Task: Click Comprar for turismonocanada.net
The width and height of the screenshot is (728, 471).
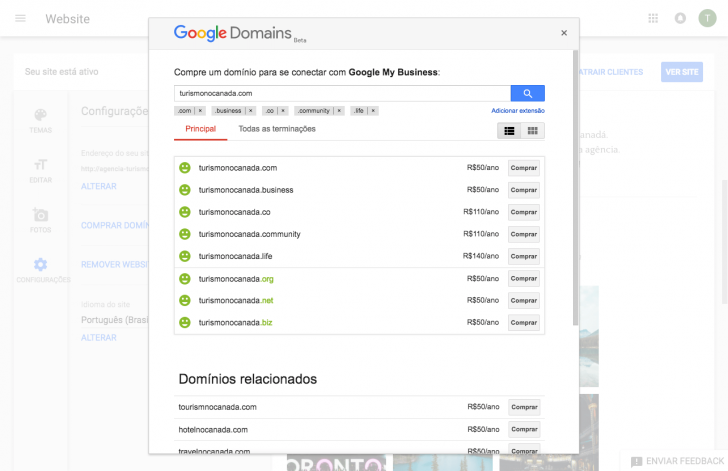Action: click(524, 301)
